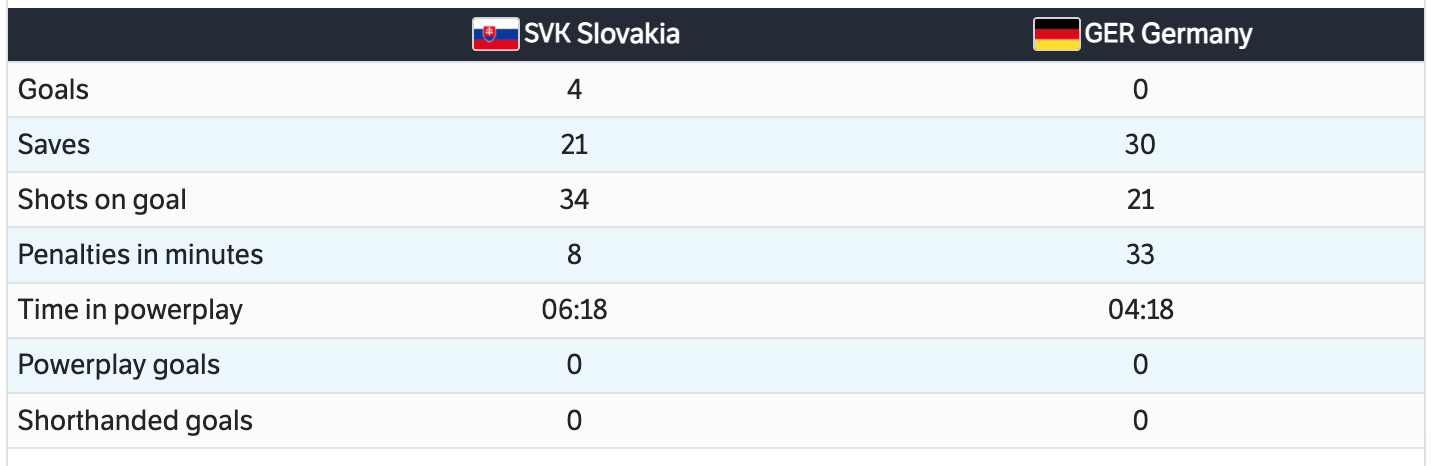Click Germany's saves value 30
Image resolution: width=1431 pixels, height=466 pixels.
coord(1140,145)
